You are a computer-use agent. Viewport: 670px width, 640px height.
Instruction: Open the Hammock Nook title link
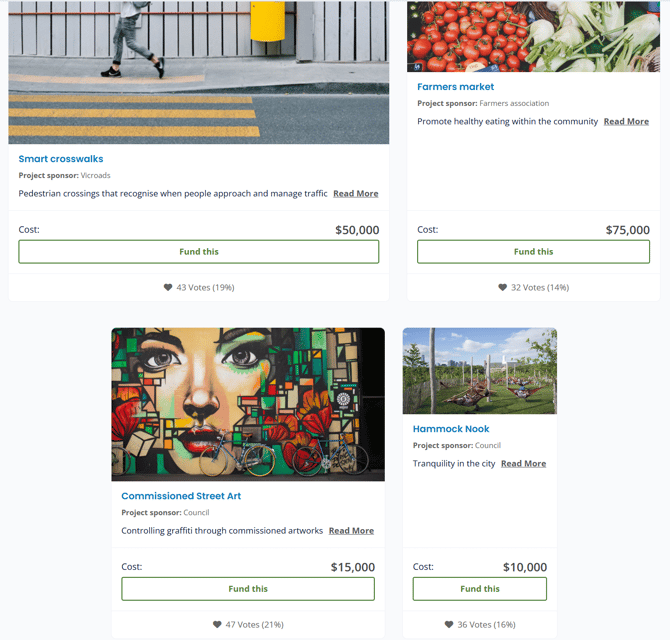click(x=451, y=429)
